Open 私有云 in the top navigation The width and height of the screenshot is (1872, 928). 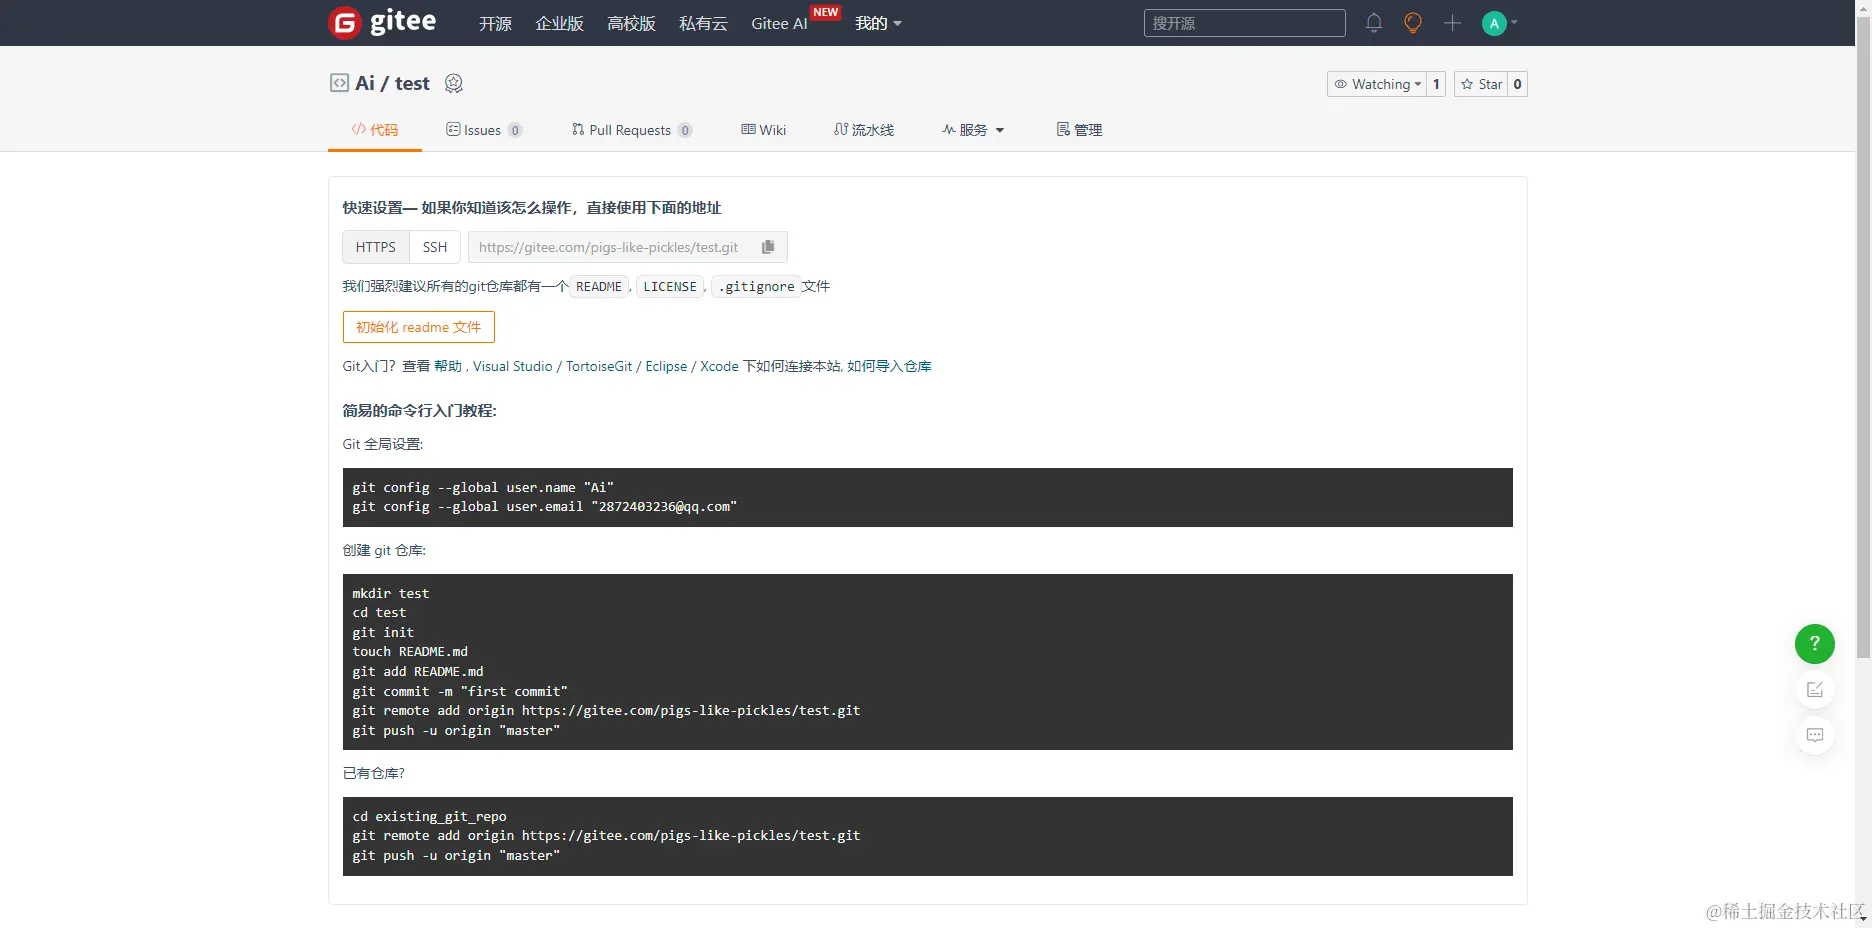click(x=703, y=23)
